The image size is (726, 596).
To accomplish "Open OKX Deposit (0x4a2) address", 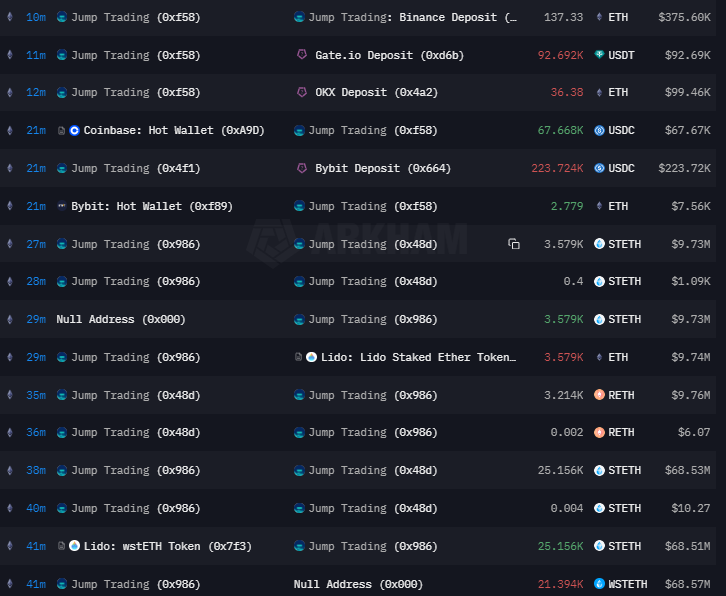I will tap(376, 93).
